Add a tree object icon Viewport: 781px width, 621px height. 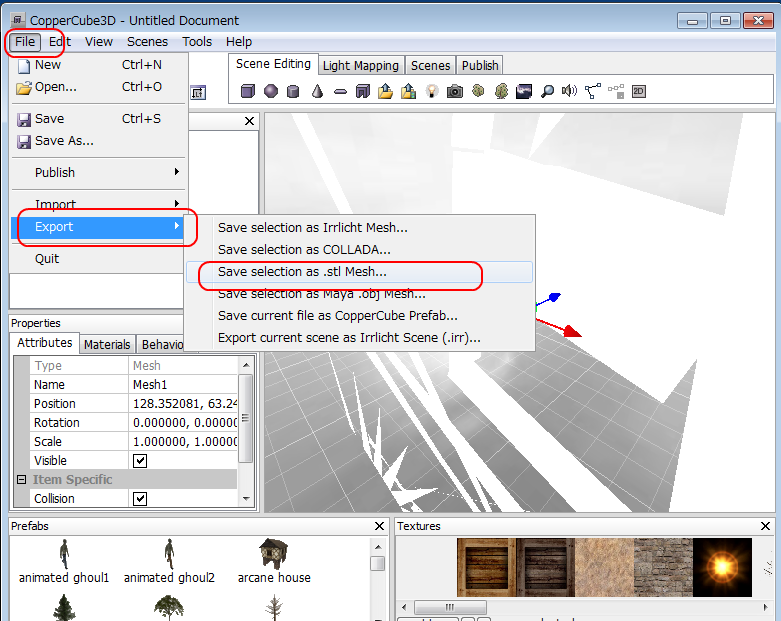pyautogui.click(x=502, y=91)
